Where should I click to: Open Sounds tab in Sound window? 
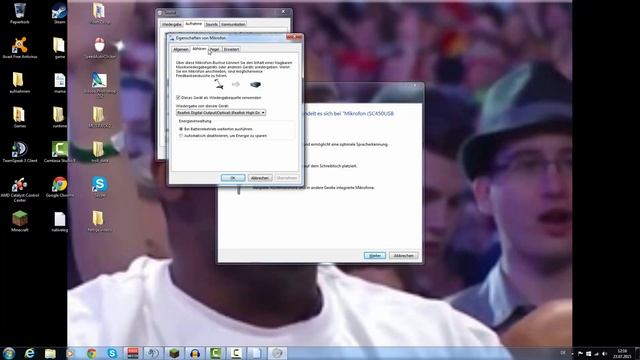211,24
